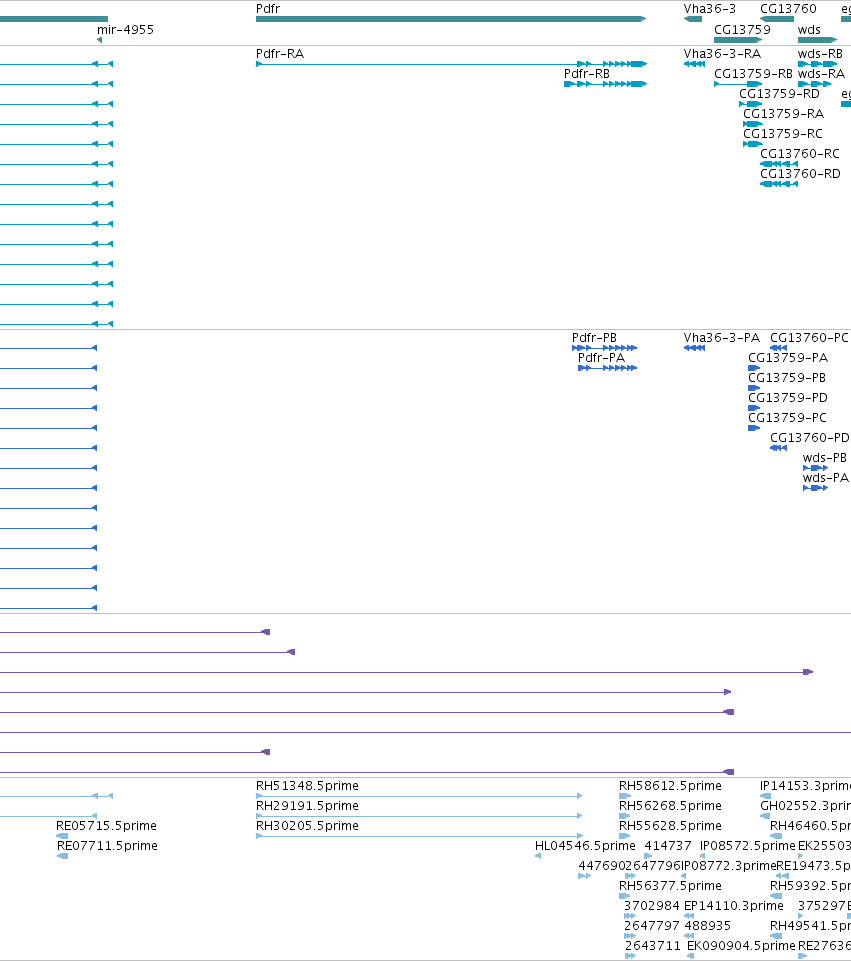Image resolution: width=851 pixels, height=961 pixels.
Task: Open the EP14110.3prime EST label
Action: point(733,906)
